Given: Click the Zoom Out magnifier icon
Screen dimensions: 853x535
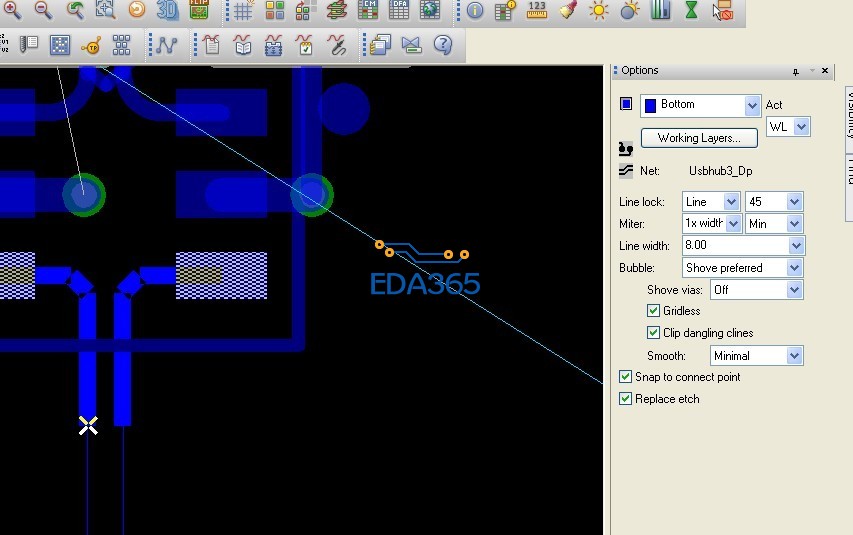Looking at the screenshot, I should pos(43,10).
